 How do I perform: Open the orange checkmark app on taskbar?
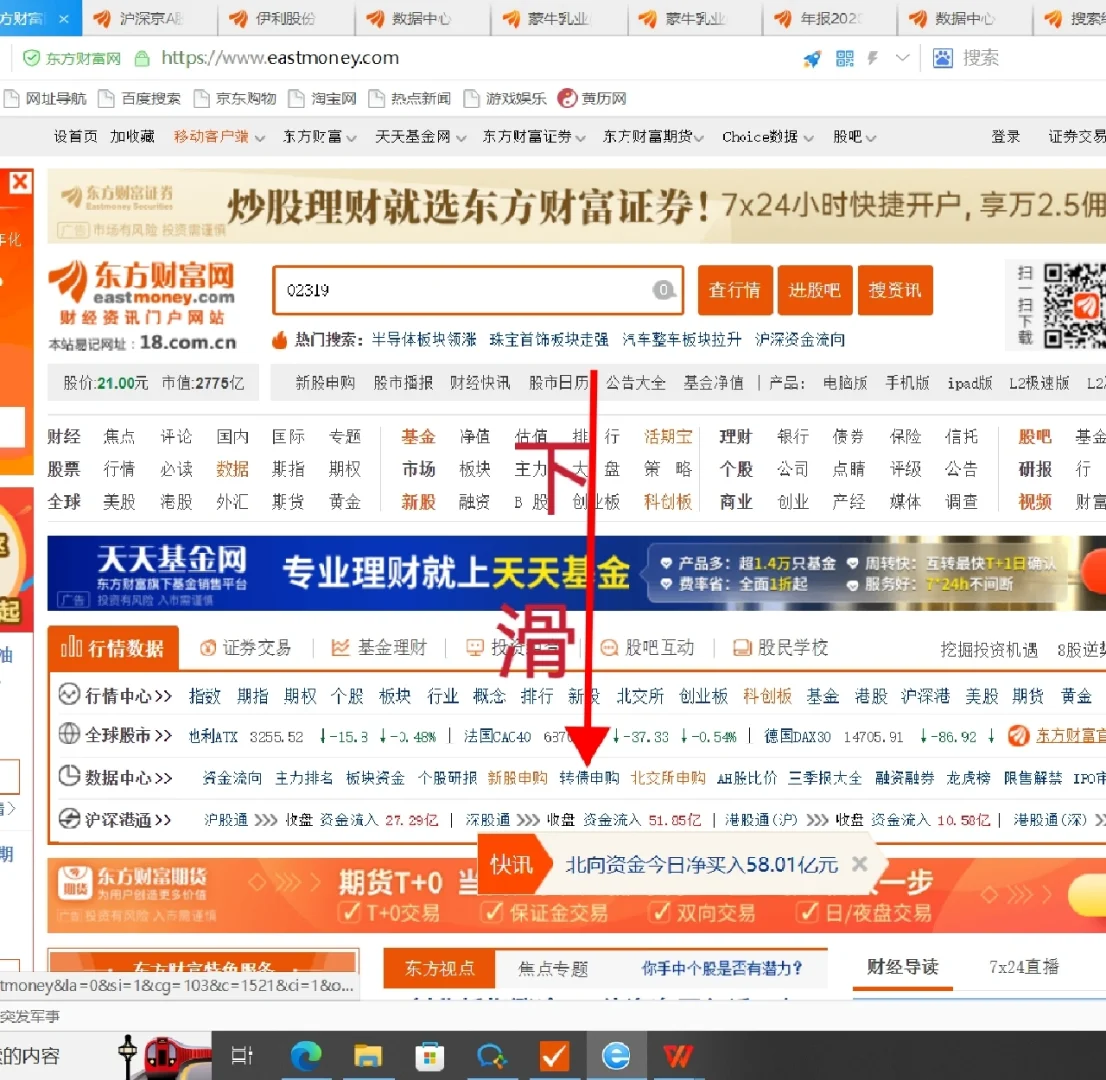(554, 1056)
